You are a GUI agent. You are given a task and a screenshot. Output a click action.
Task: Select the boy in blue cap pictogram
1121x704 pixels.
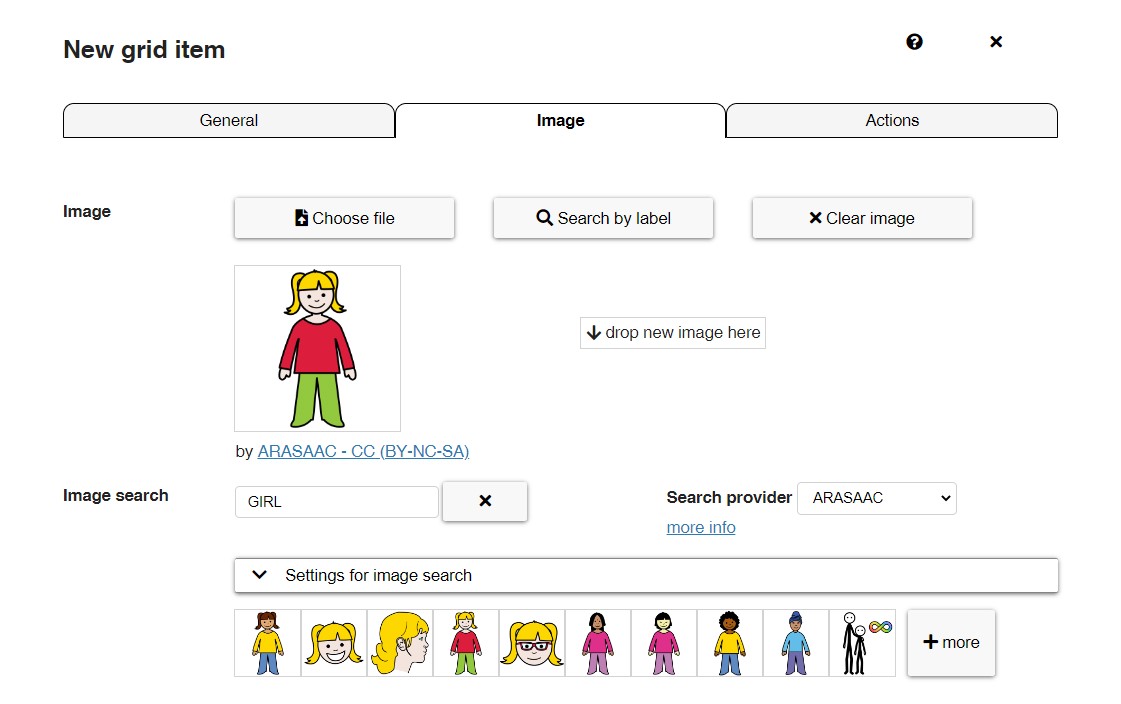797,642
